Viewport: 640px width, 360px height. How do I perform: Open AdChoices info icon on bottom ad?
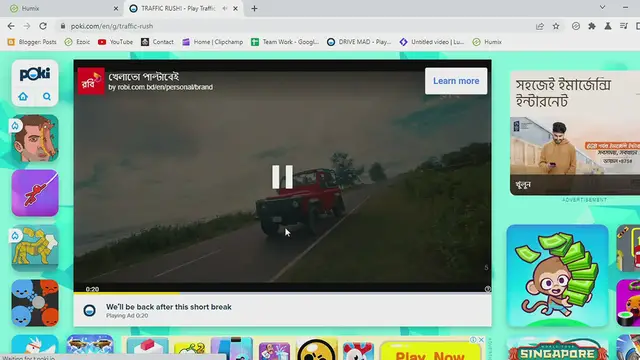473,340
